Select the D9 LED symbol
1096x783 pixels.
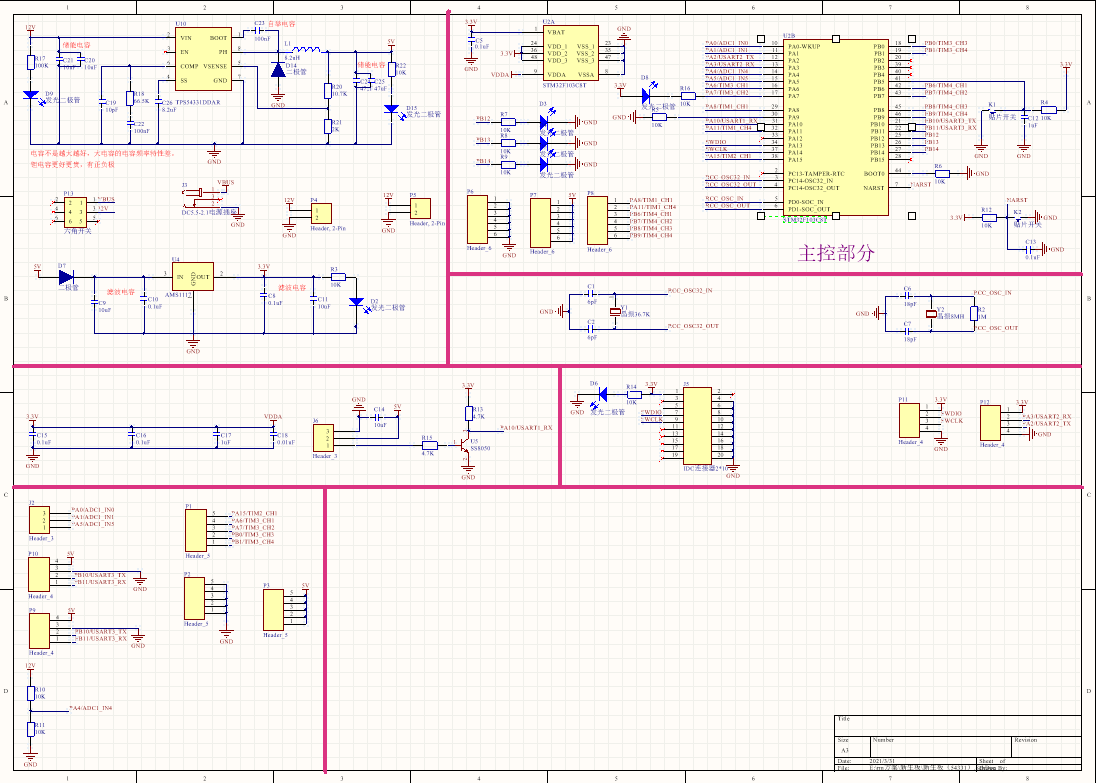[x=31, y=95]
